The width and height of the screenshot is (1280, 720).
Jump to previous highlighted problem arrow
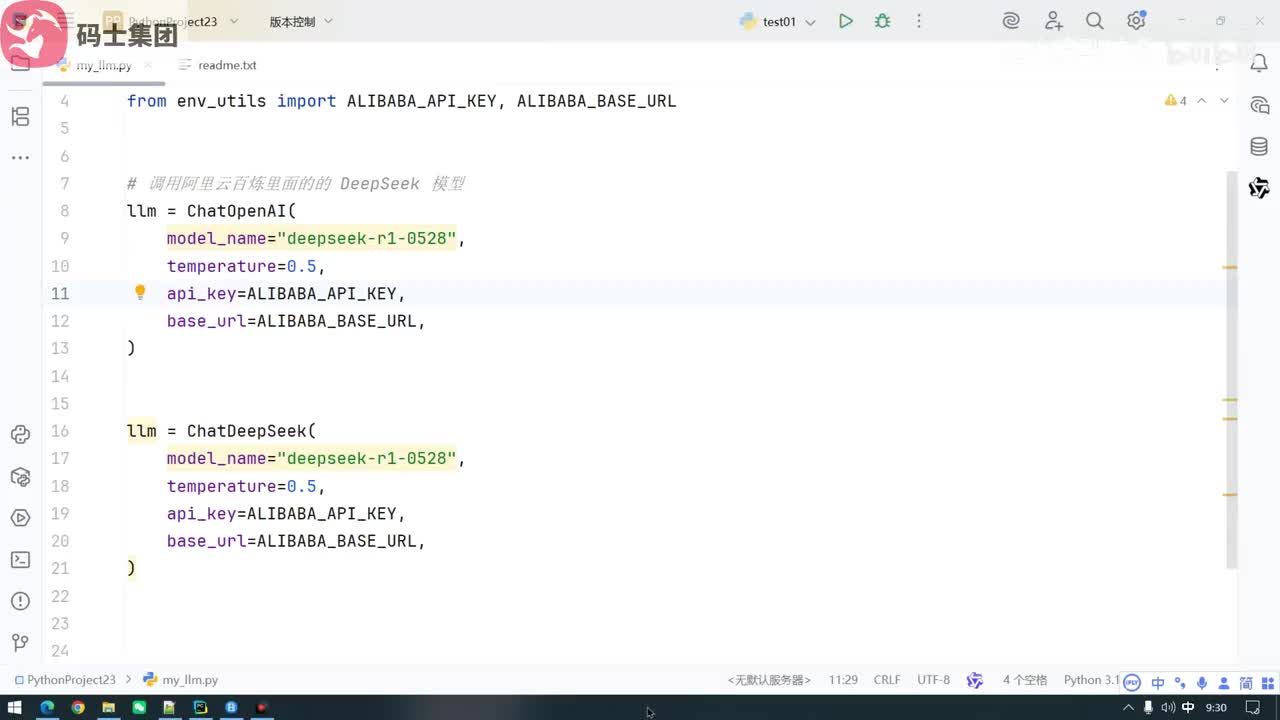click(1202, 101)
